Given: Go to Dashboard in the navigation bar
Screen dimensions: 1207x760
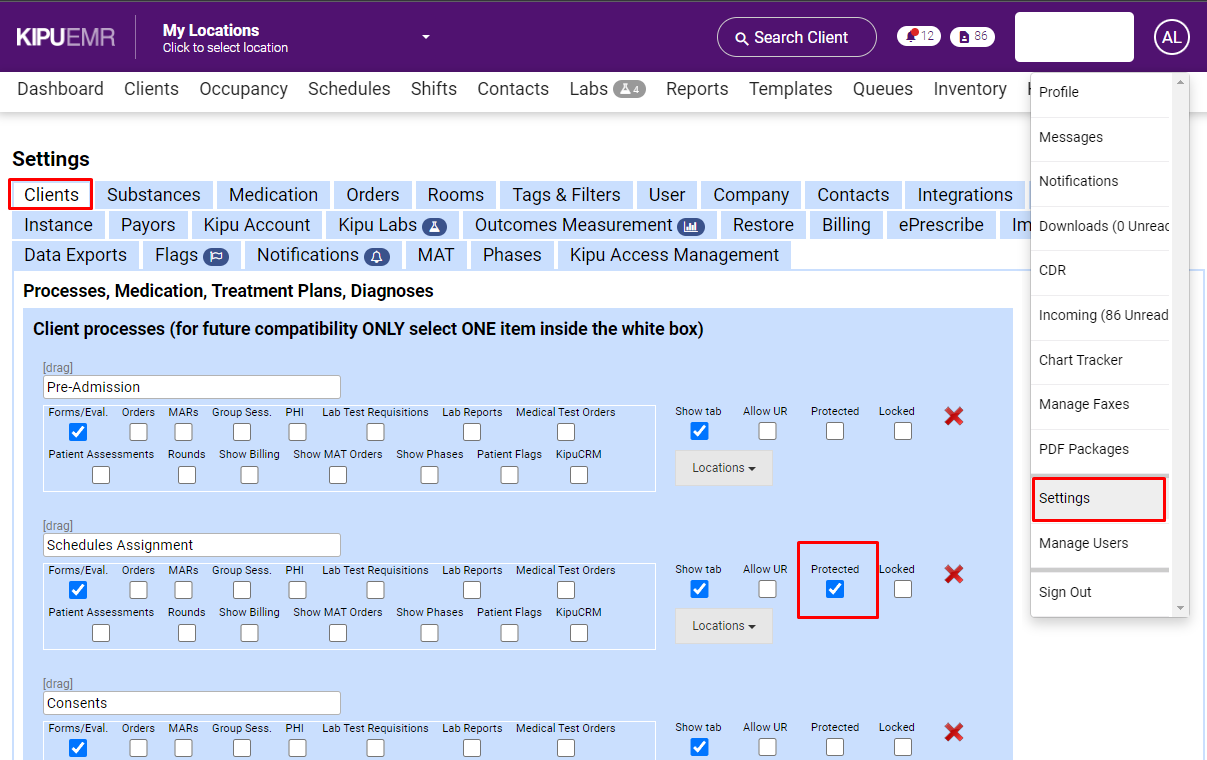Looking at the screenshot, I should click(x=61, y=89).
